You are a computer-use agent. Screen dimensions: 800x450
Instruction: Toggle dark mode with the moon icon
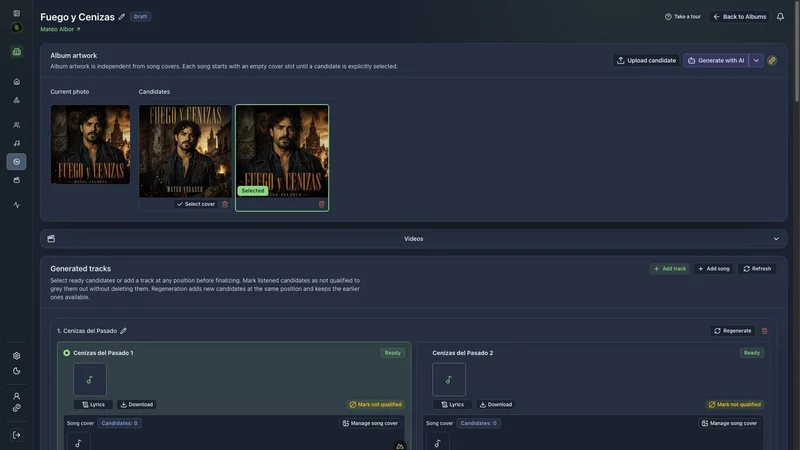pos(16,371)
